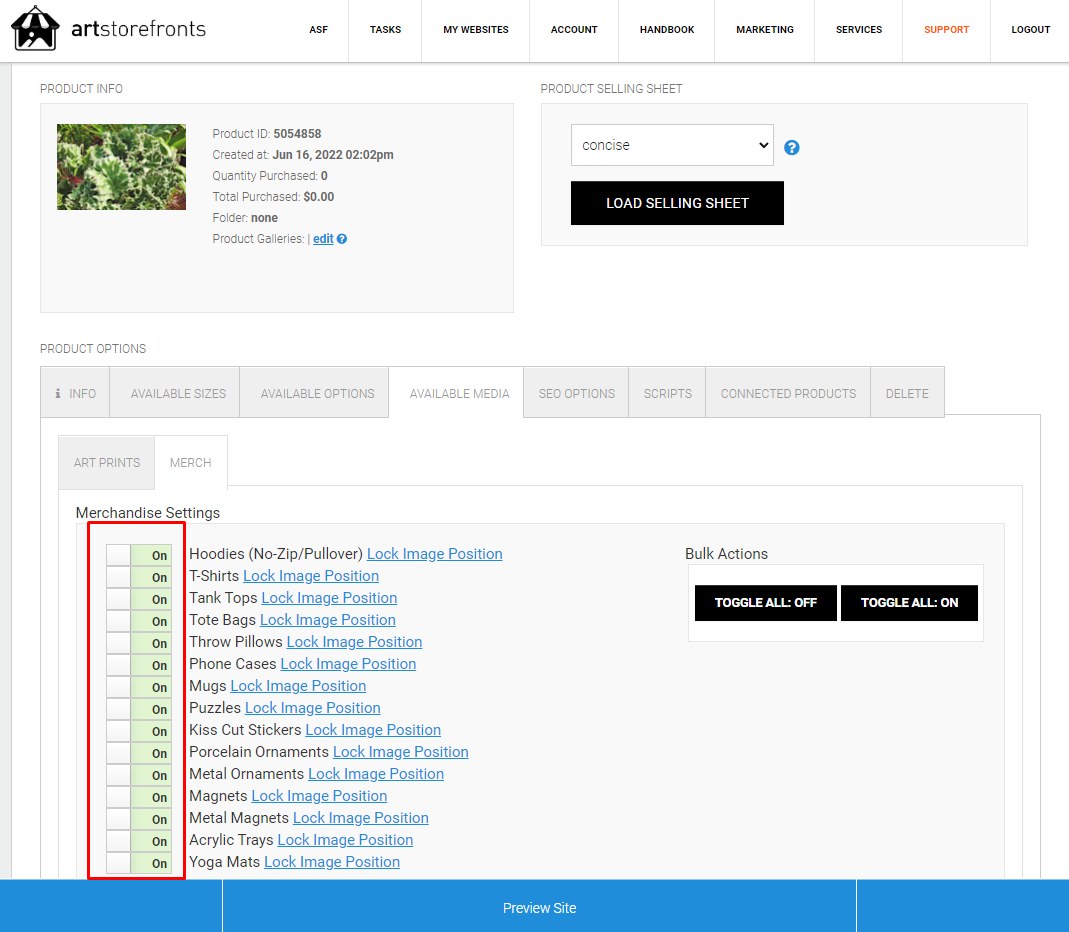The width and height of the screenshot is (1069, 932).
Task: Open the MARKETING menu
Action: [764, 29]
